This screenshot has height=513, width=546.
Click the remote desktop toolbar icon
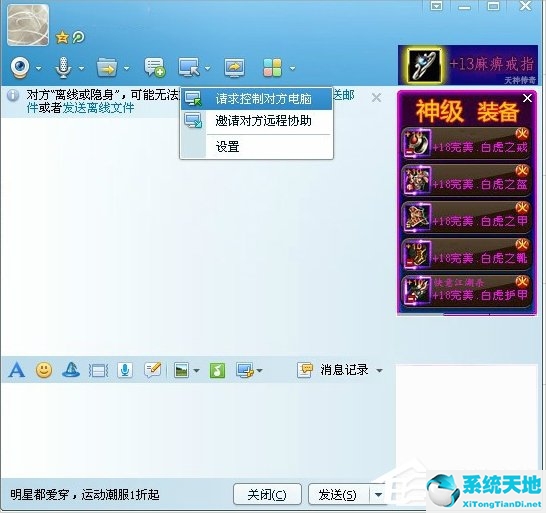tap(189, 67)
